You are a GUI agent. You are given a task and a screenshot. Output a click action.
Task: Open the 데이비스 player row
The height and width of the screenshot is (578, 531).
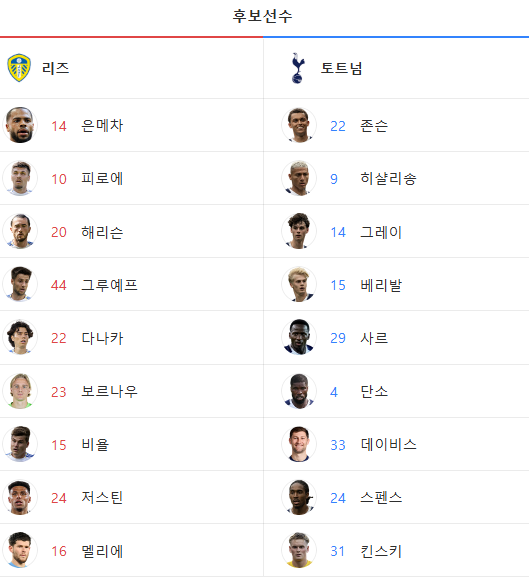pos(396,444)
